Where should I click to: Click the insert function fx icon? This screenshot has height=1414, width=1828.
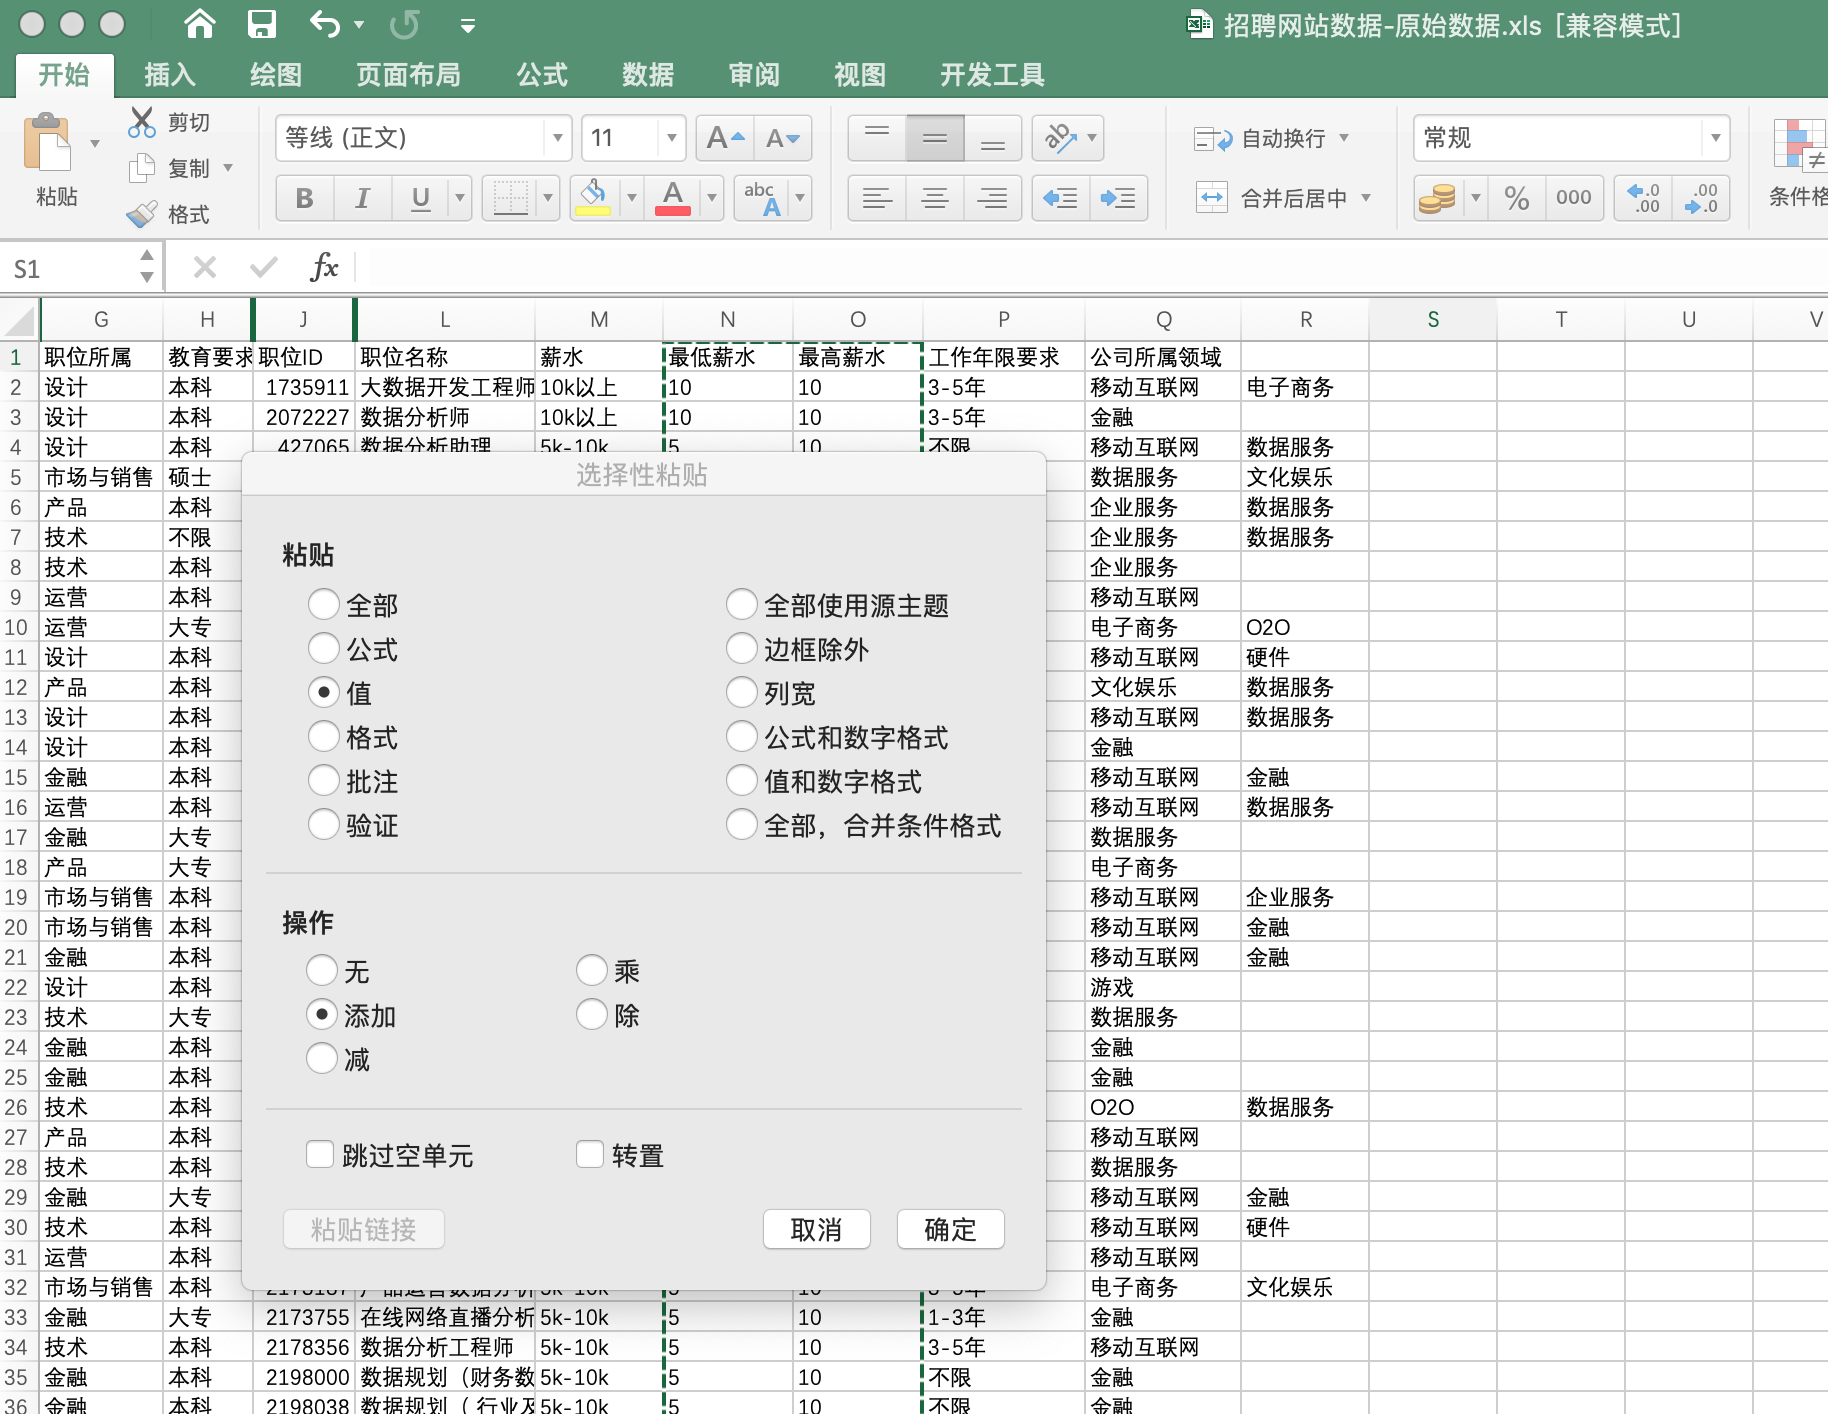[x=324, y=267]
